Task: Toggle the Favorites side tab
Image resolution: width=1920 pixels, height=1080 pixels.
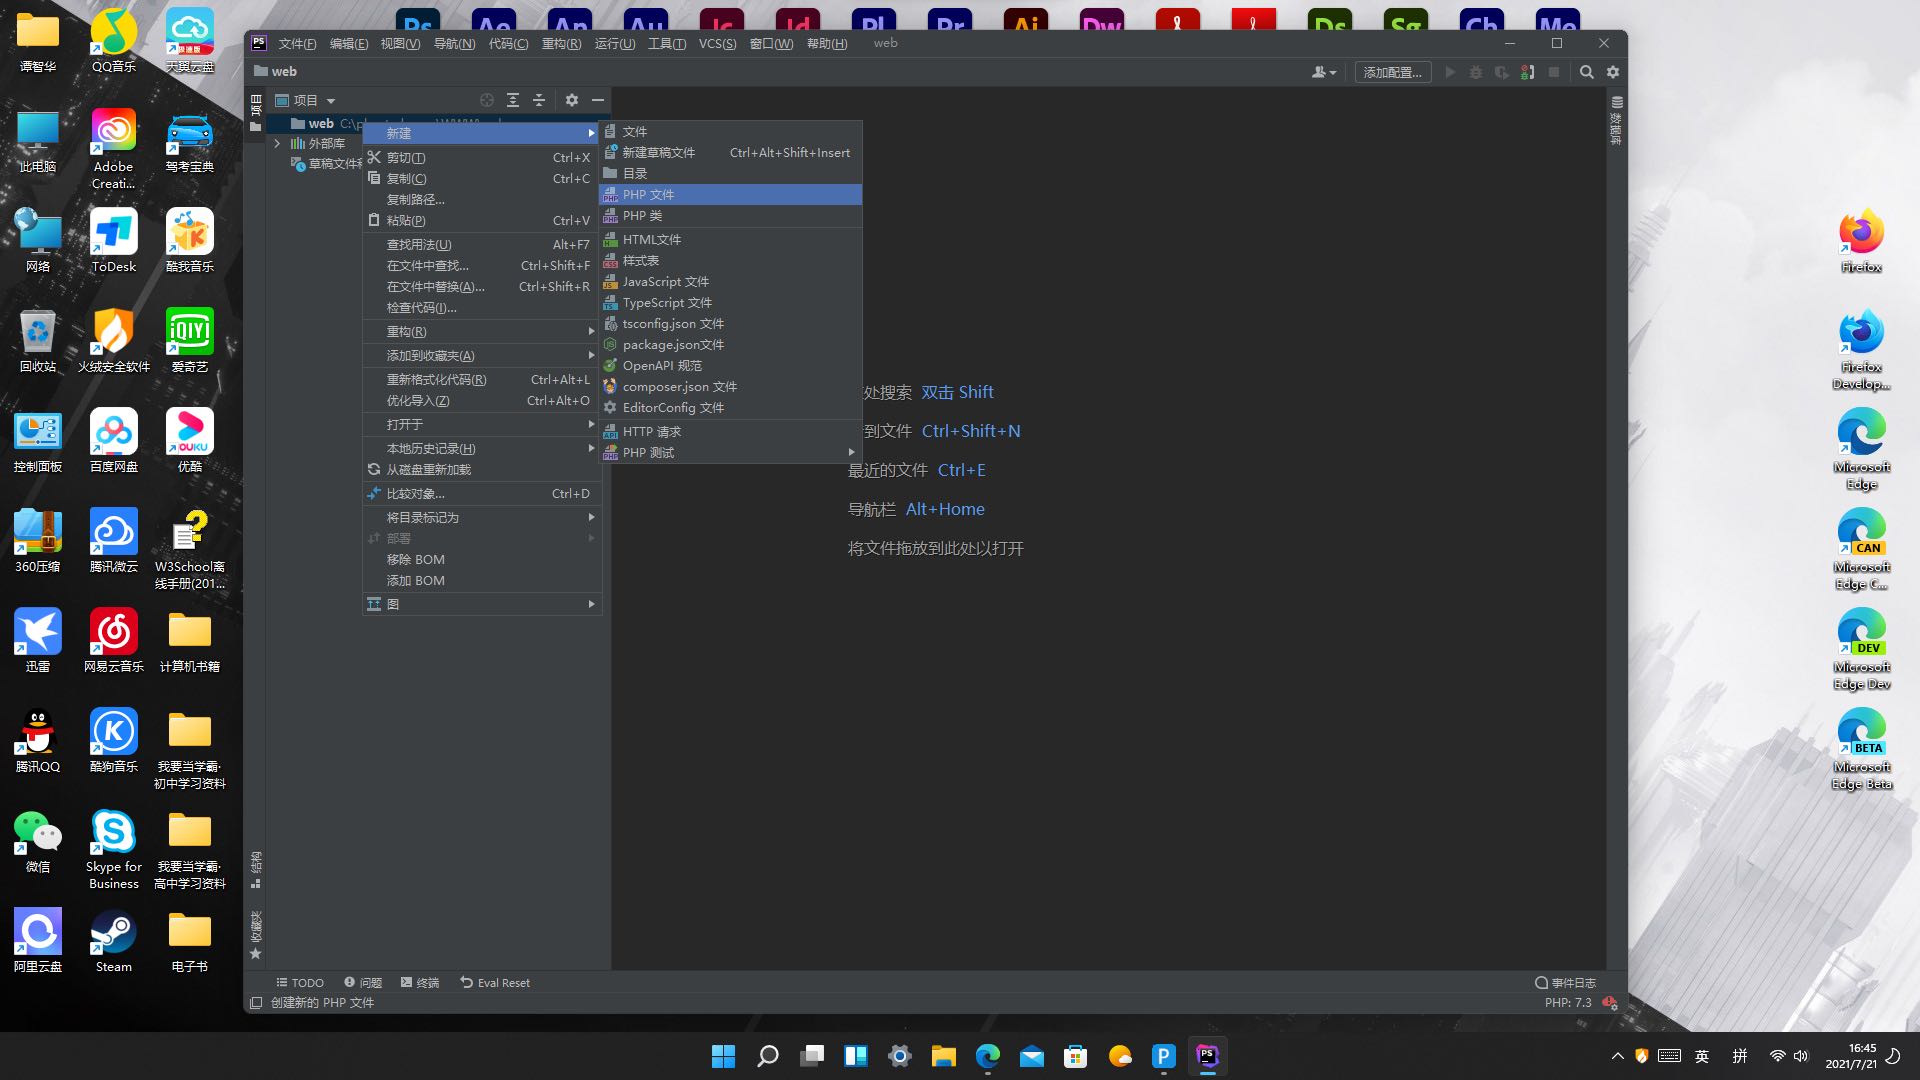Action: pos(256,934)
